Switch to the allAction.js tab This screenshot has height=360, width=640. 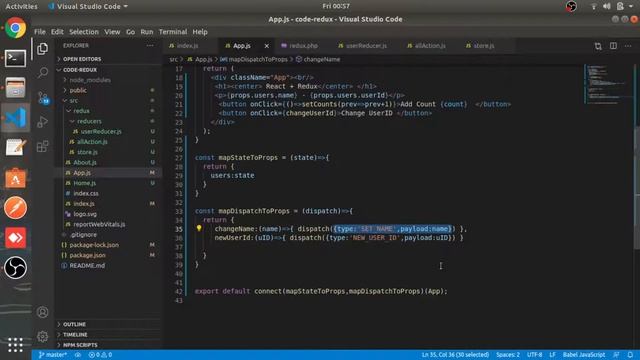[x=429, y=46]
